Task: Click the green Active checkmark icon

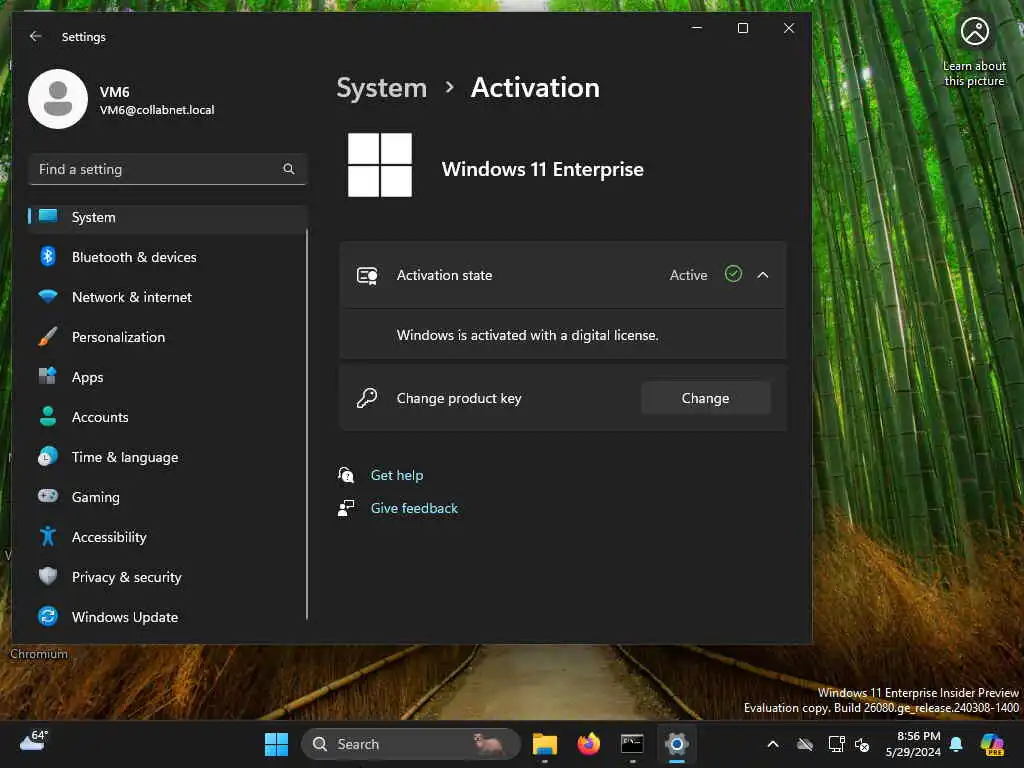Action: point(733,274)
